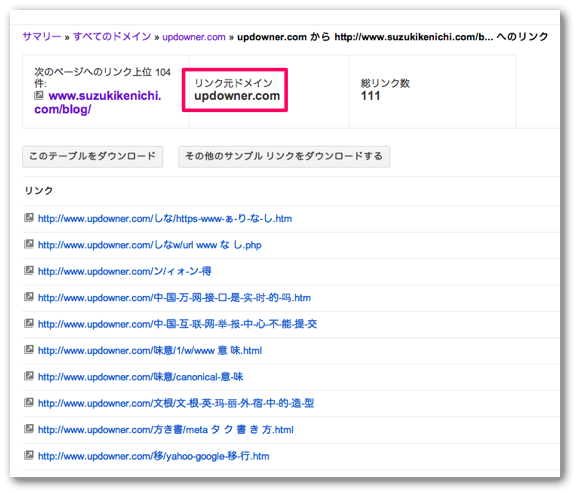Image resolution: width=576 pixels, height=493 pixels.
Task: Click external icon for https-www-あ-り-な-し.htm row
Action: click(29, 217)
